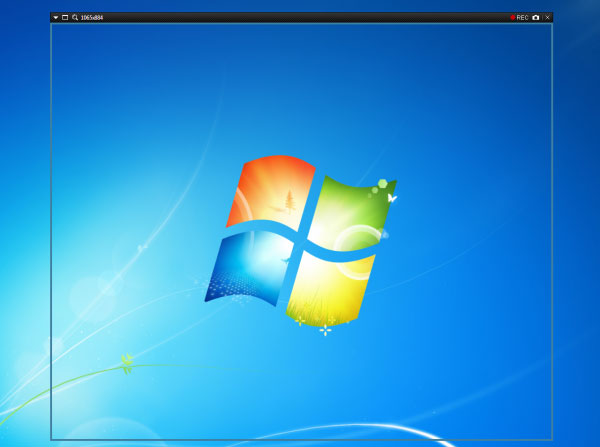Close the recorder frame with the X
The height and width of the screenshot is (447, 600).
tap(547, 18)
